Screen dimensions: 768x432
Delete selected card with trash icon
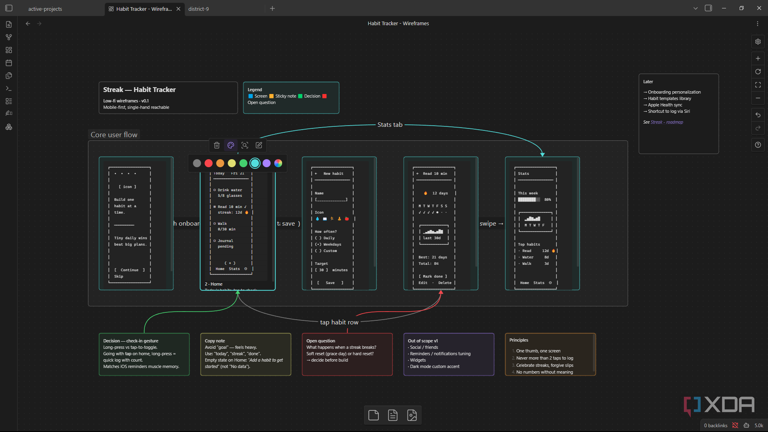216,145
